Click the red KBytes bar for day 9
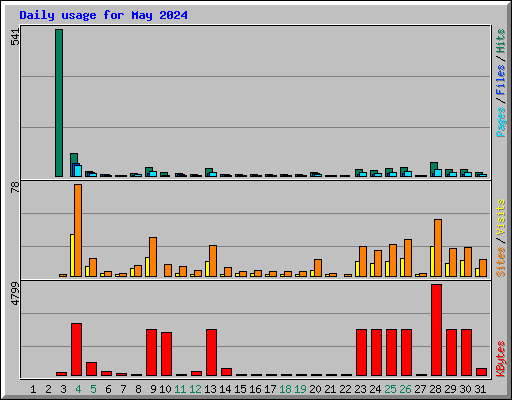Viewport: 512px width, 400px height. (151, 352)
